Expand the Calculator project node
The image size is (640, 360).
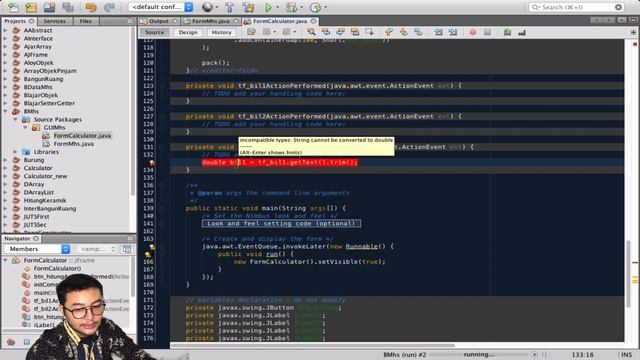click(5, 168)
